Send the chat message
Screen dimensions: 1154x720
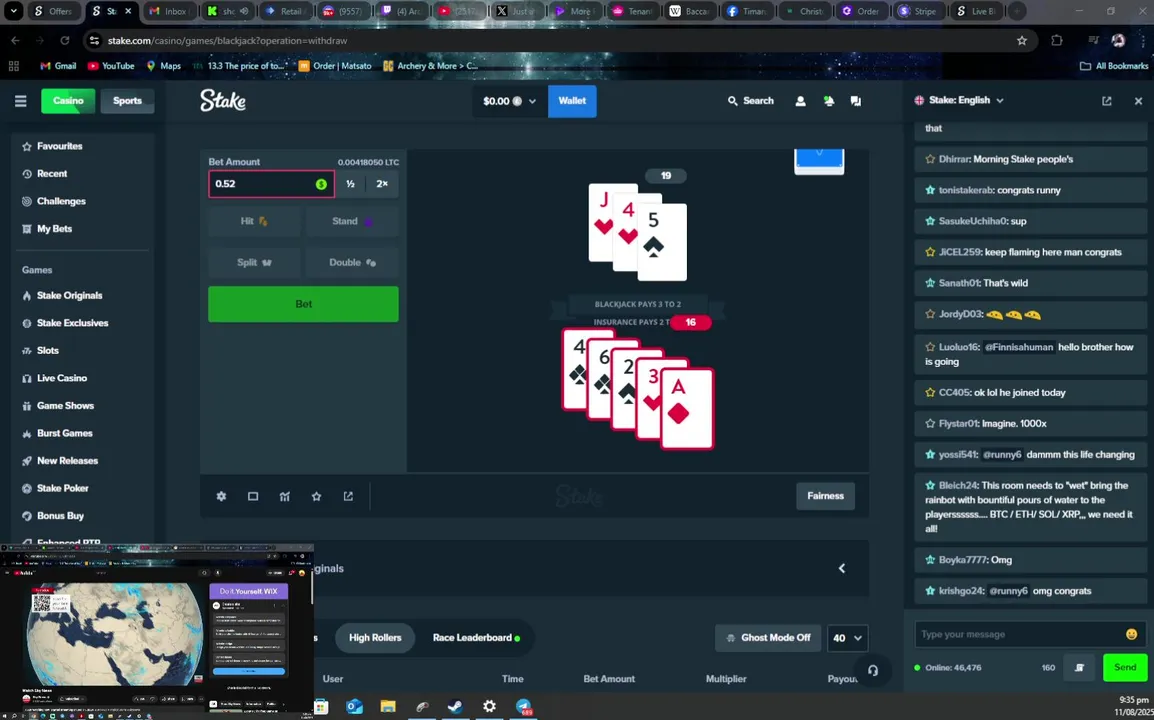(x=1125, y=668)
